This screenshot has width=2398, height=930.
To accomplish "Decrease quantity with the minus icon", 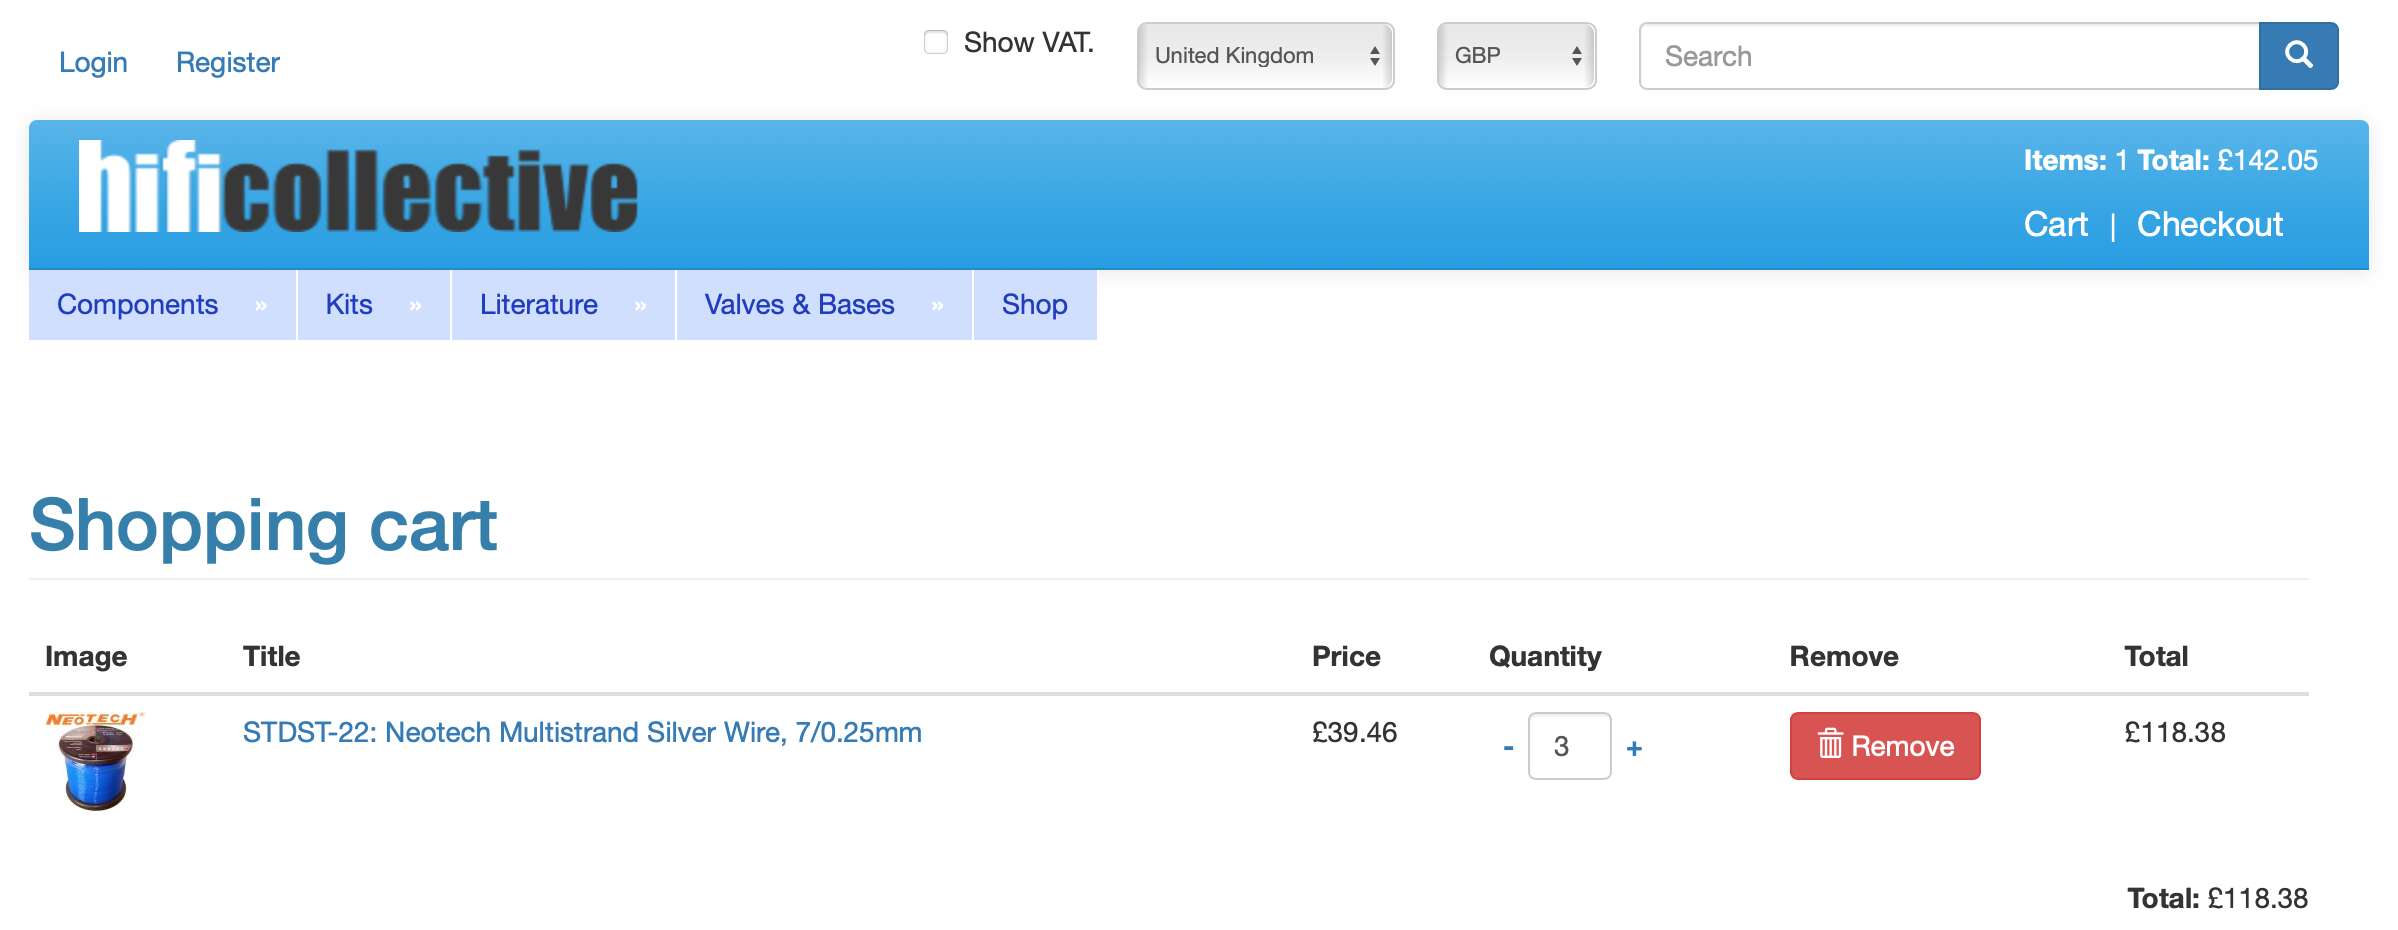I will [x=1508, y=748].
